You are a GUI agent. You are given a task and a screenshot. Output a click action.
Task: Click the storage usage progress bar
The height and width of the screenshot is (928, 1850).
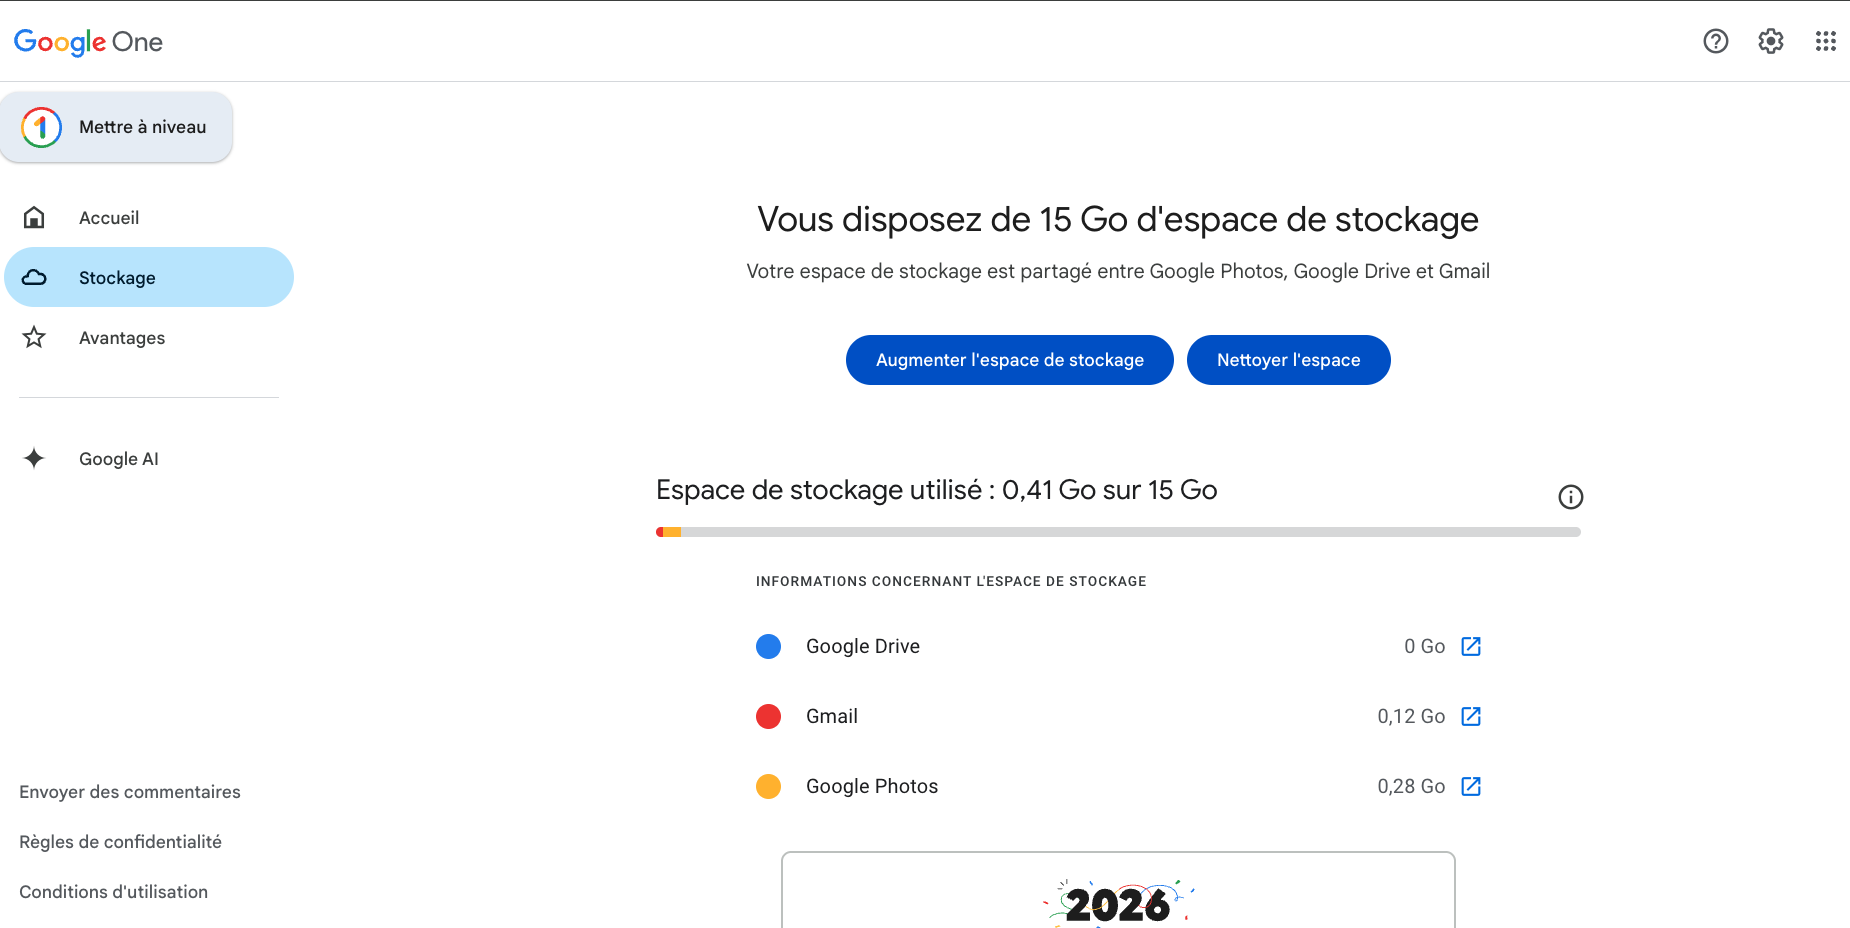tap(1117, 532)
